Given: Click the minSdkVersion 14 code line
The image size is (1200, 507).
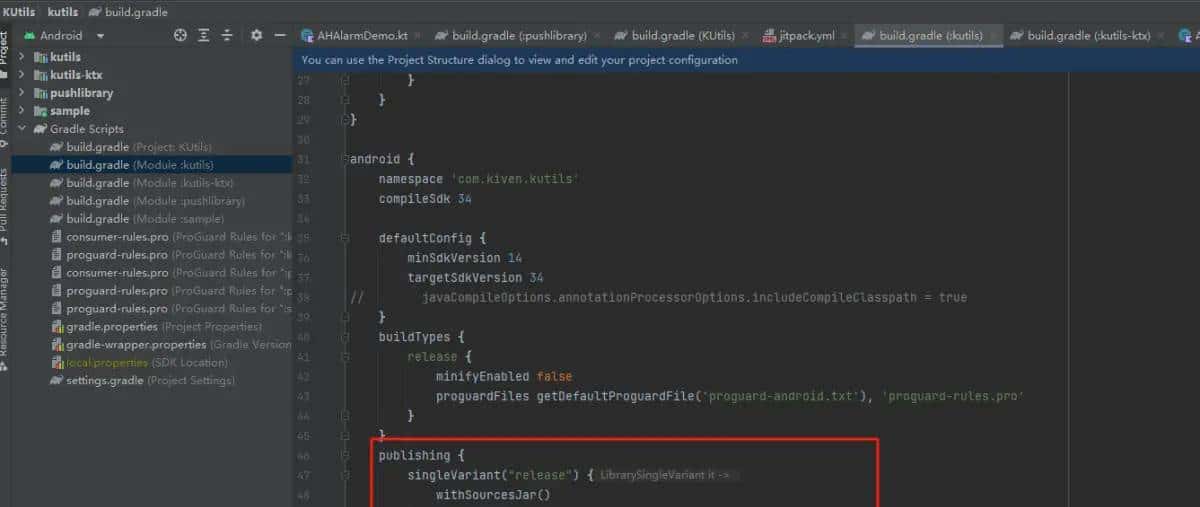Looking at the screenshot, I should click(x=464, y=258).
